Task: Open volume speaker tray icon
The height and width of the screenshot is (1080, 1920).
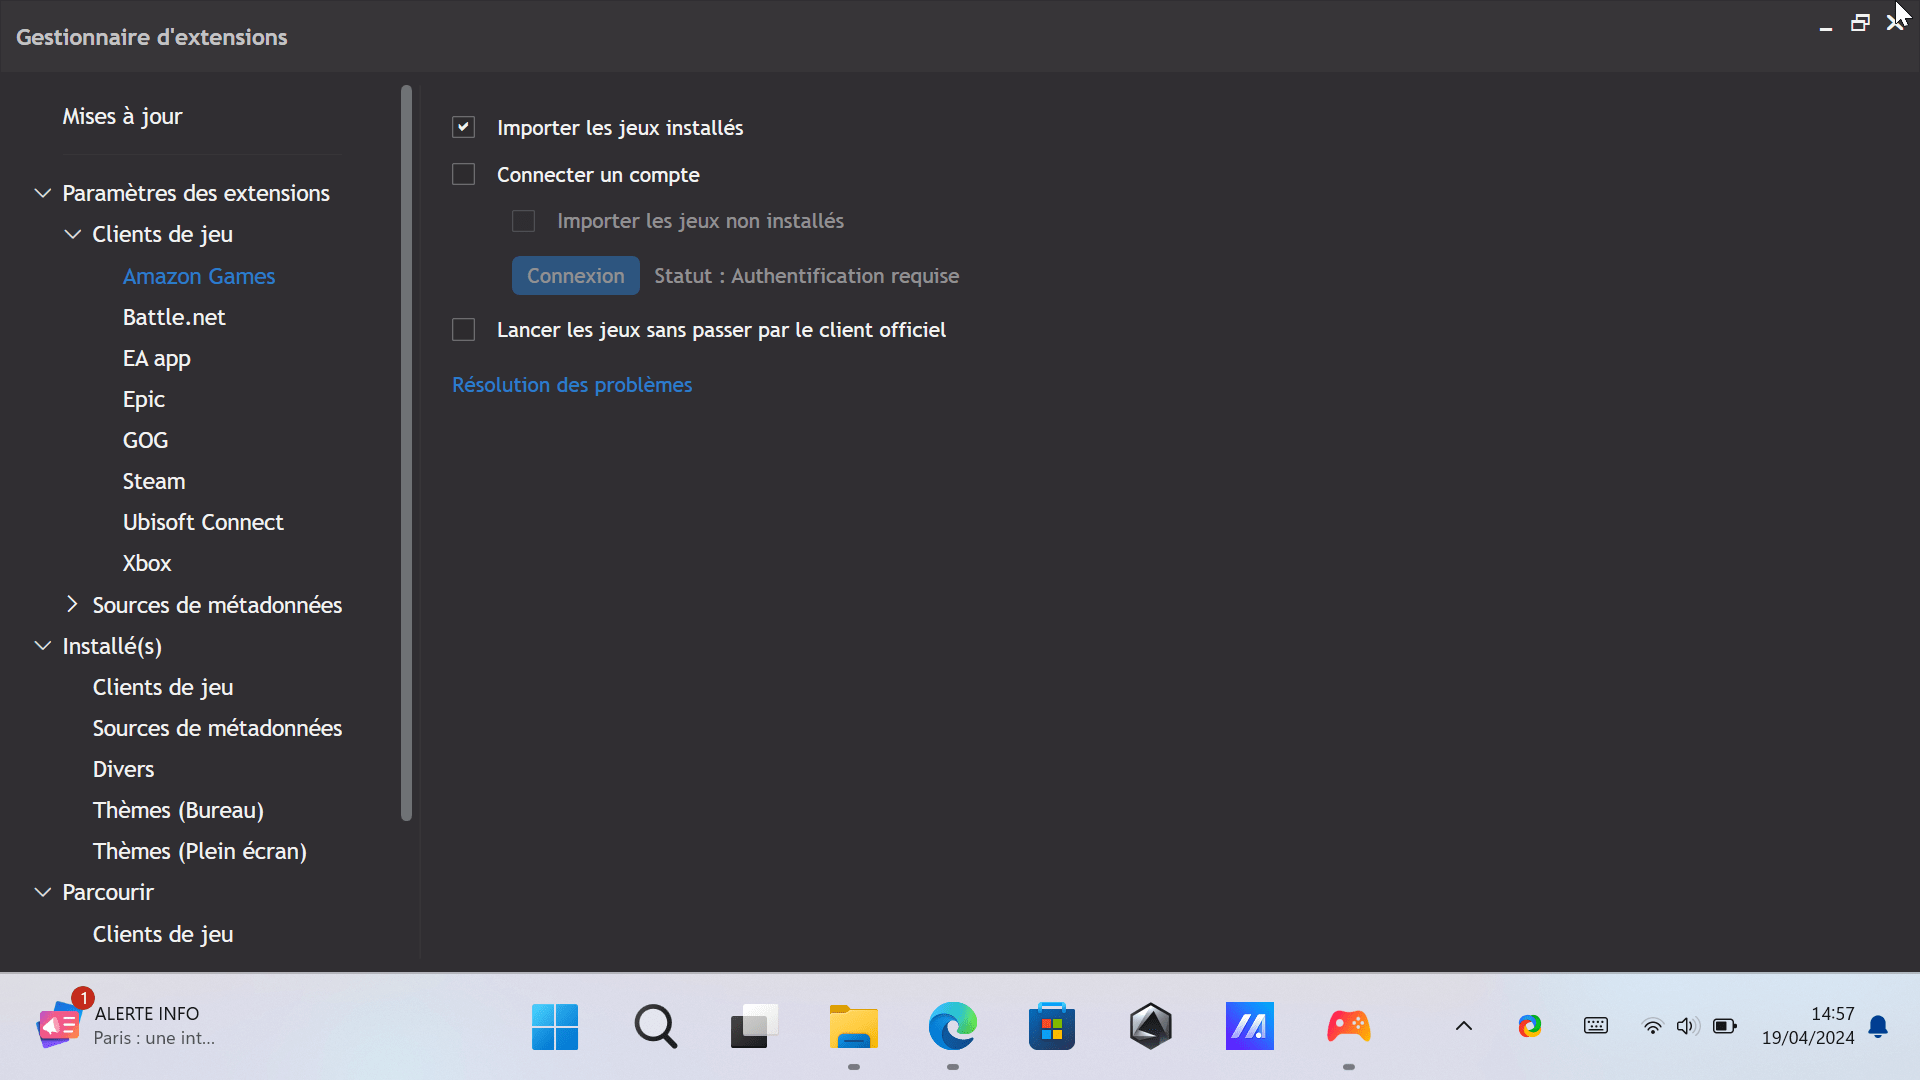Action: pos(1688,1027)
